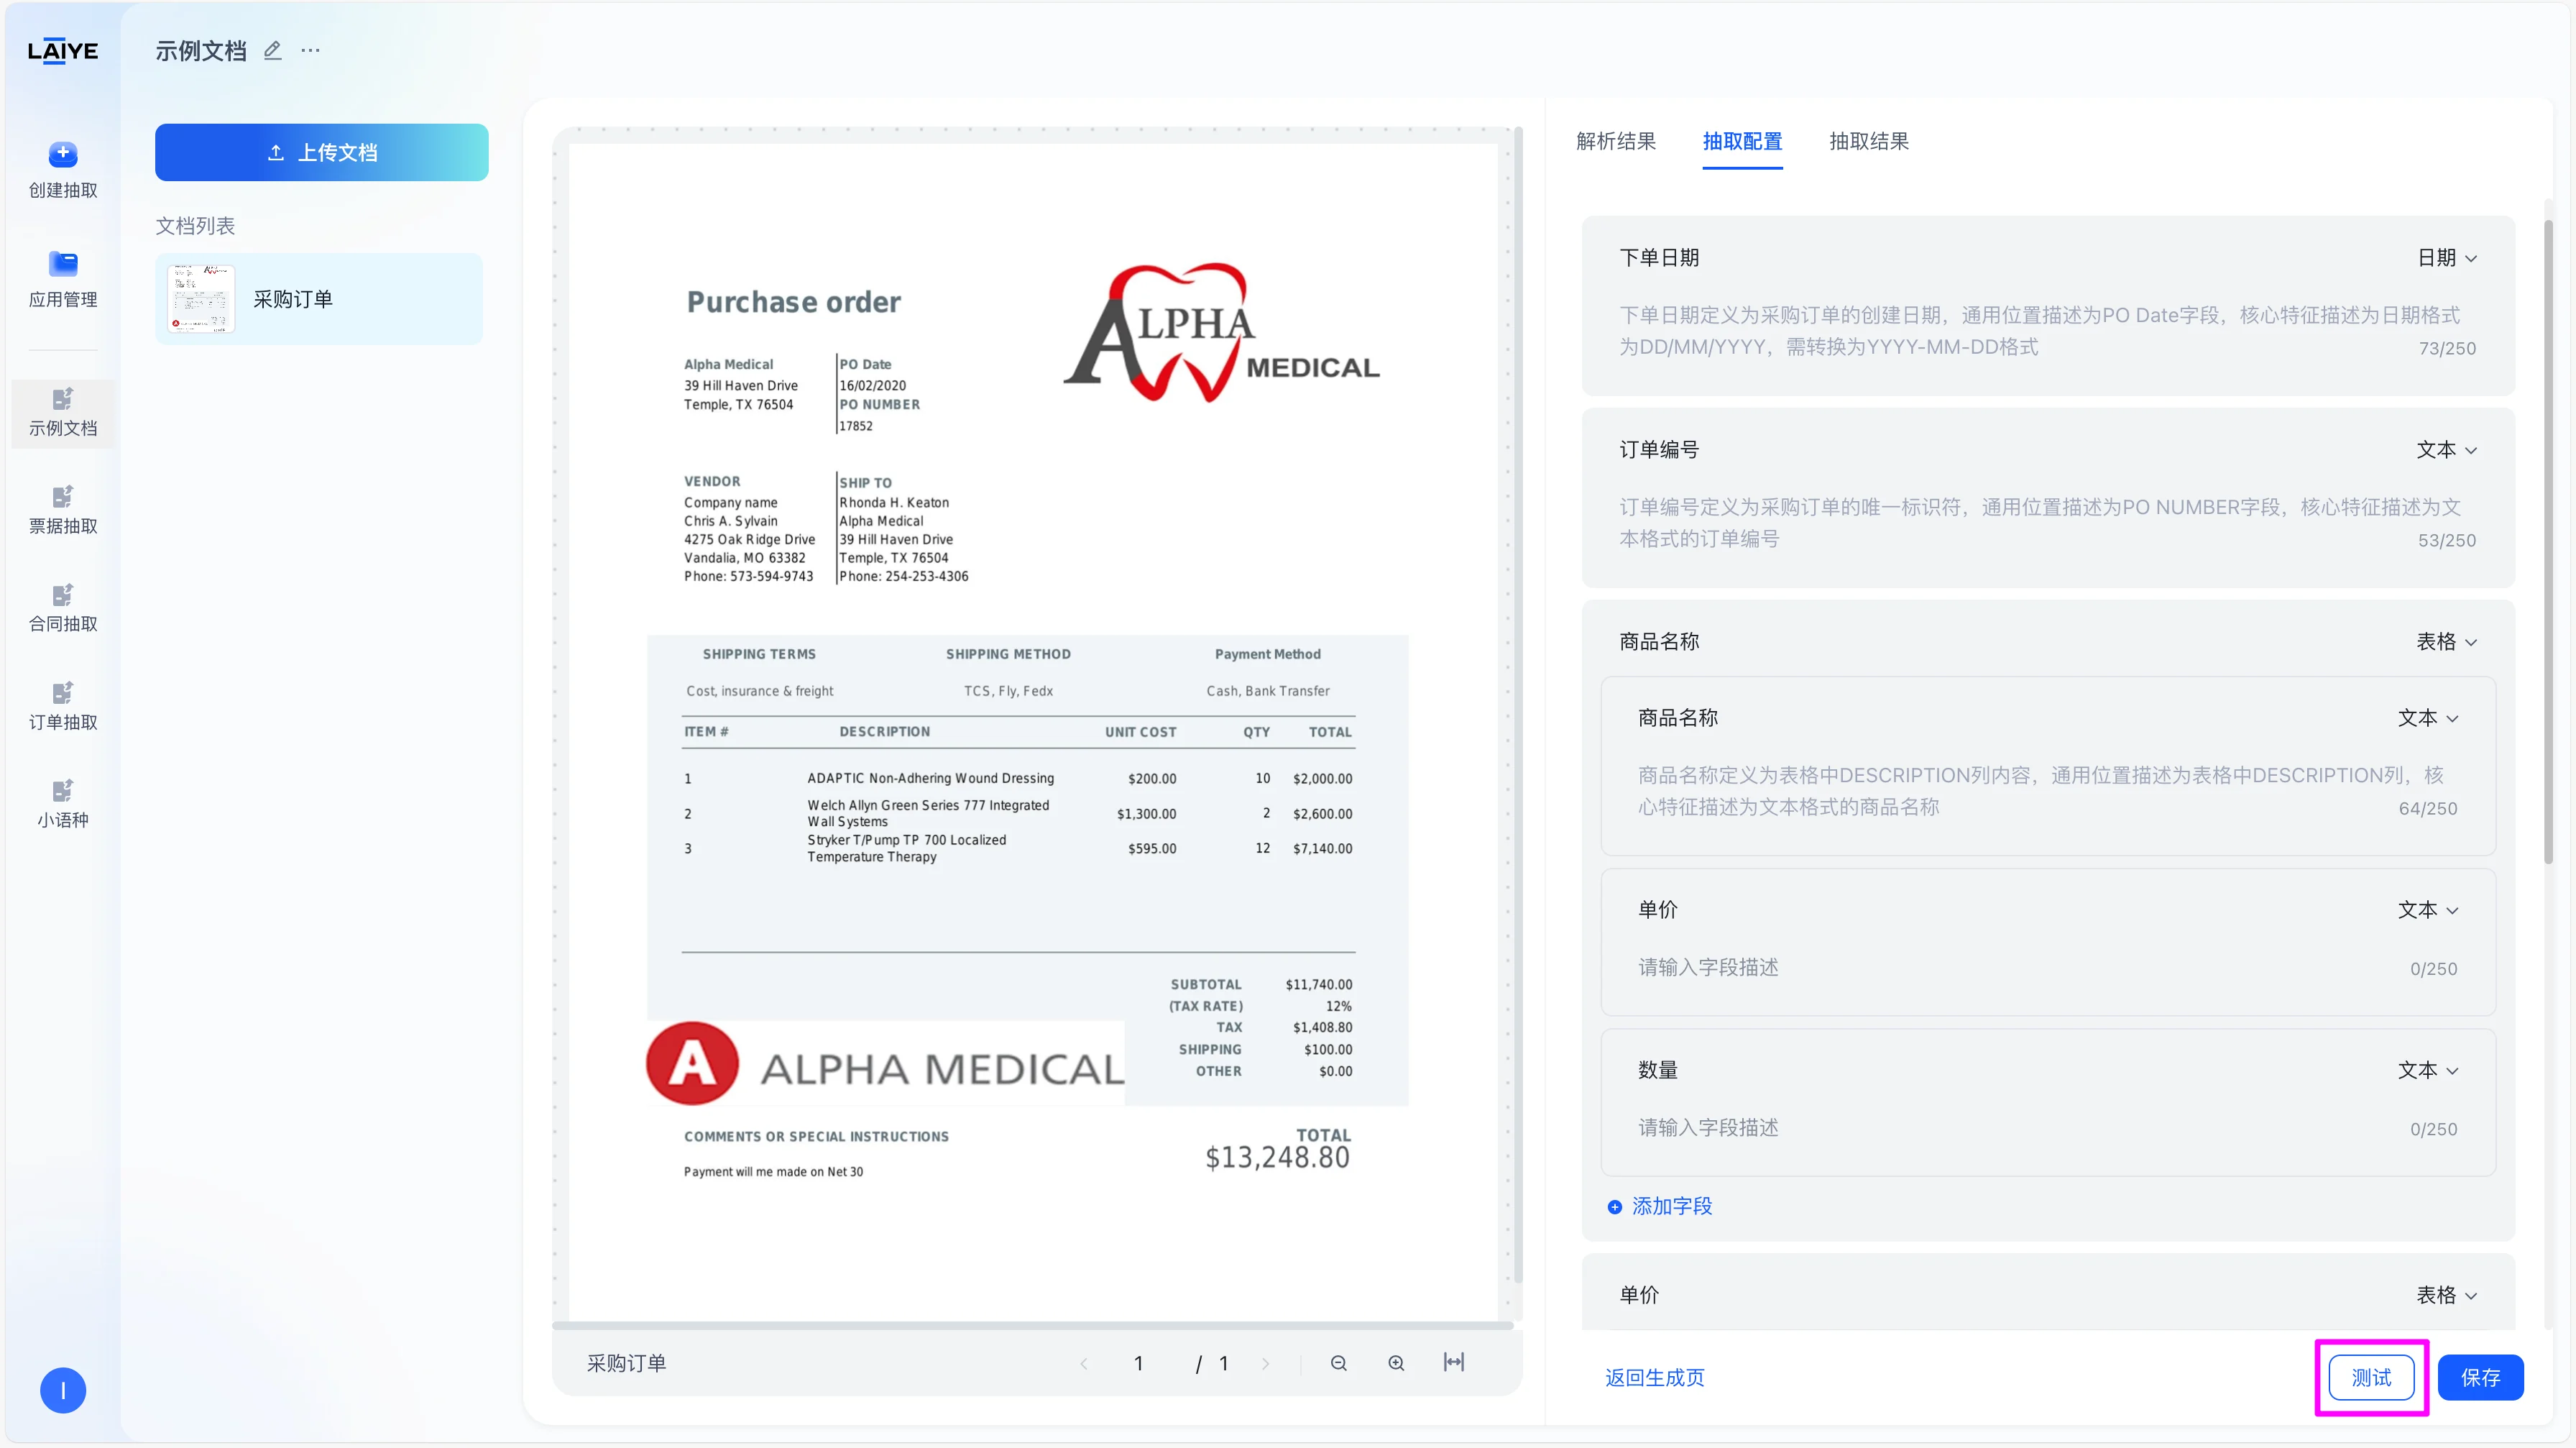
Task: Open 文本 dropdown for 商品名称 sub-field
Action: (2428, 718)
